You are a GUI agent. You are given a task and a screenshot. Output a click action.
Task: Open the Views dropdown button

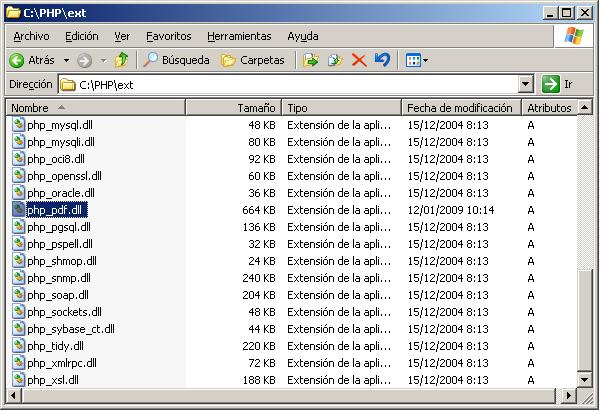tap(417, 60)
